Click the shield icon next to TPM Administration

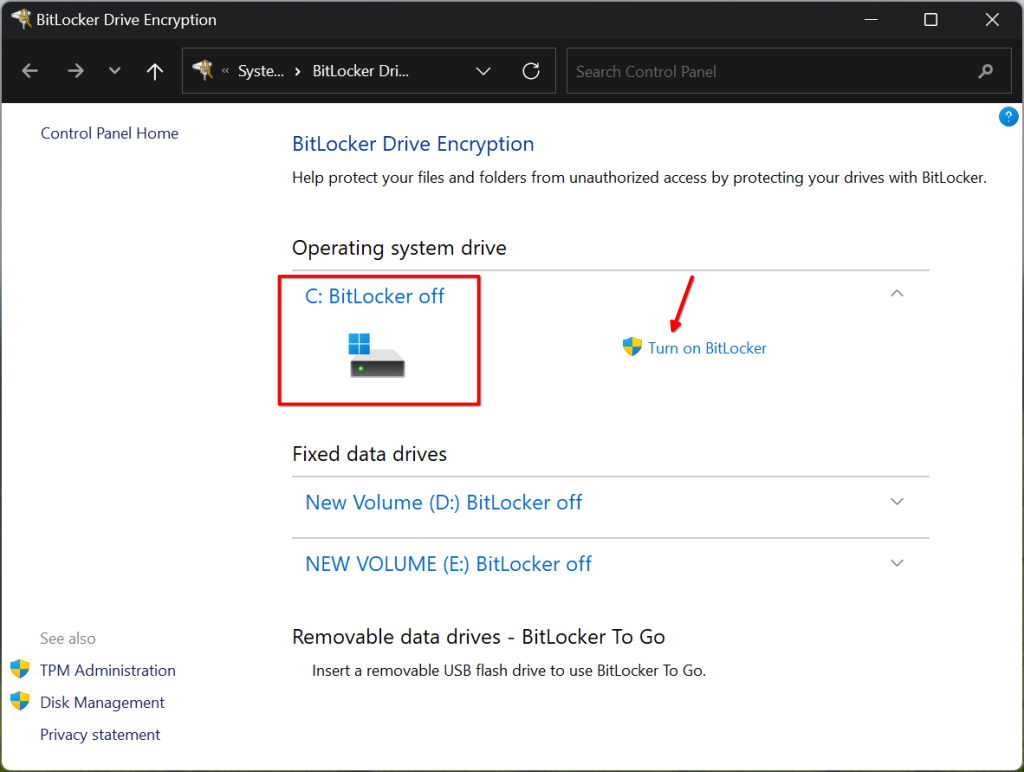click(20, 669)
